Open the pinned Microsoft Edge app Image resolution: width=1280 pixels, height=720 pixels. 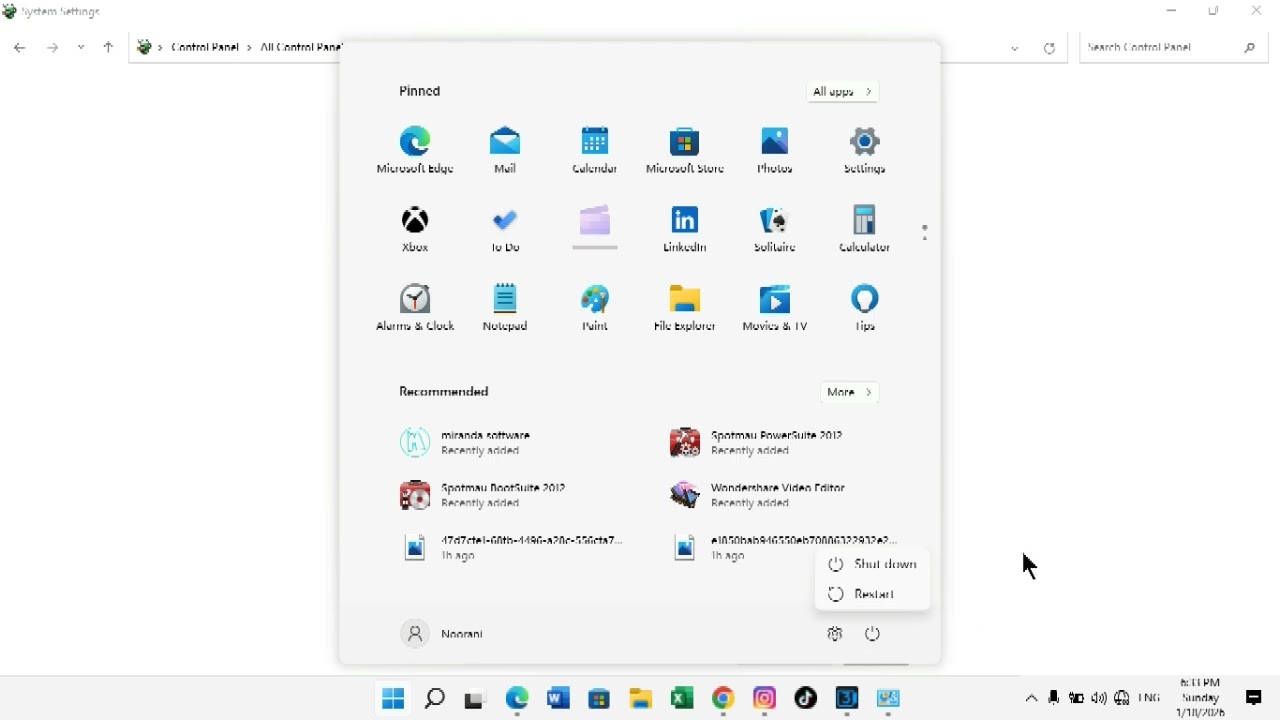tap(415, 150)
